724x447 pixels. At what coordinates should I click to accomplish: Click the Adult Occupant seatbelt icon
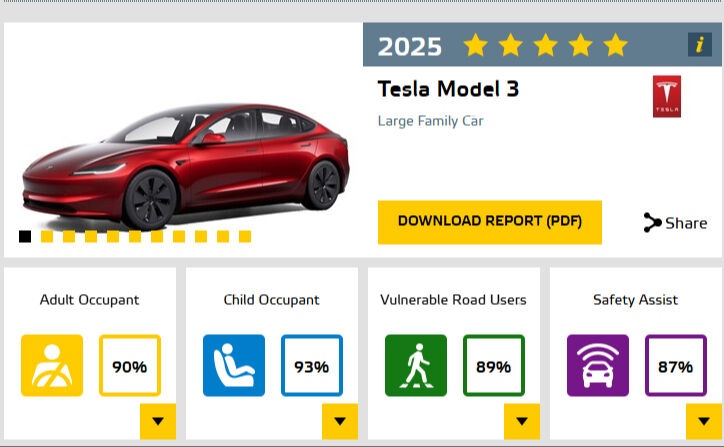[x=52, y=365]
